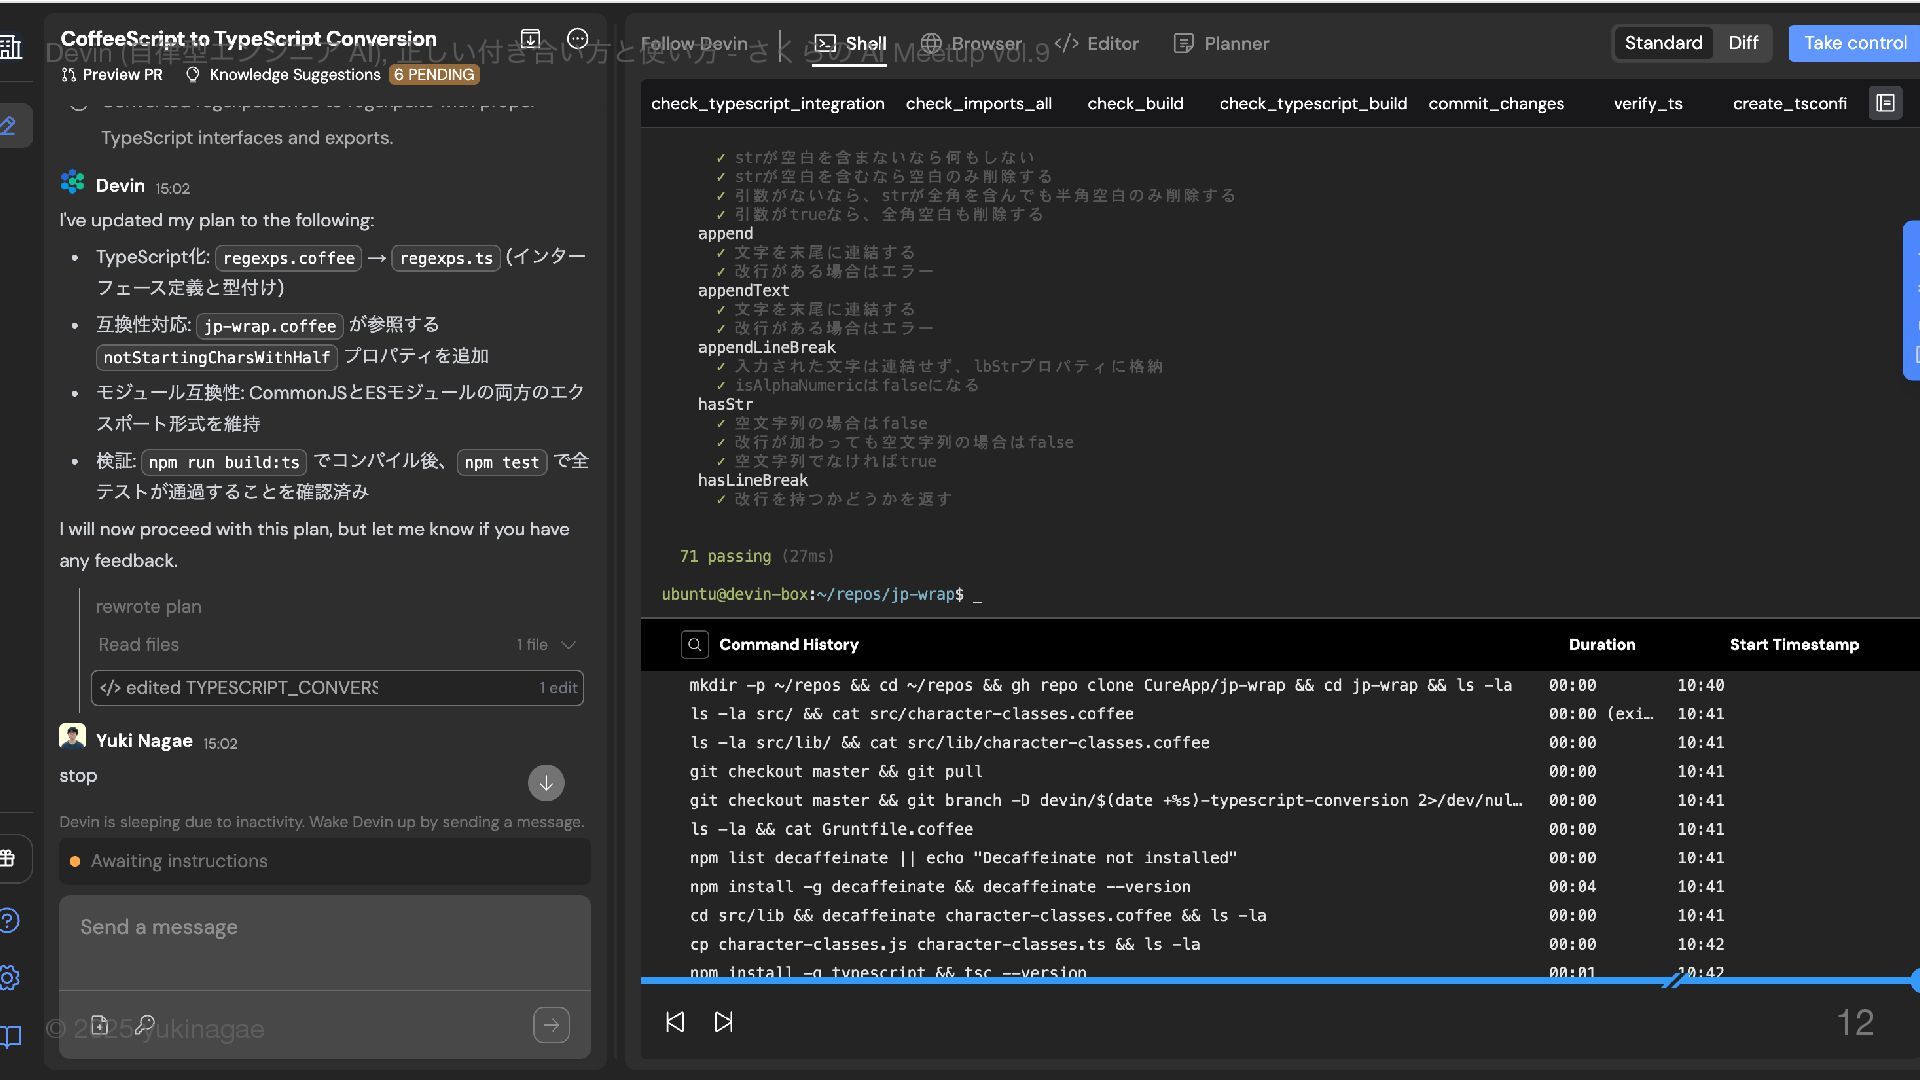Click the 6 PENDING badge
This screenshot has height=1080, width=1920.
[x=434, y=75]
